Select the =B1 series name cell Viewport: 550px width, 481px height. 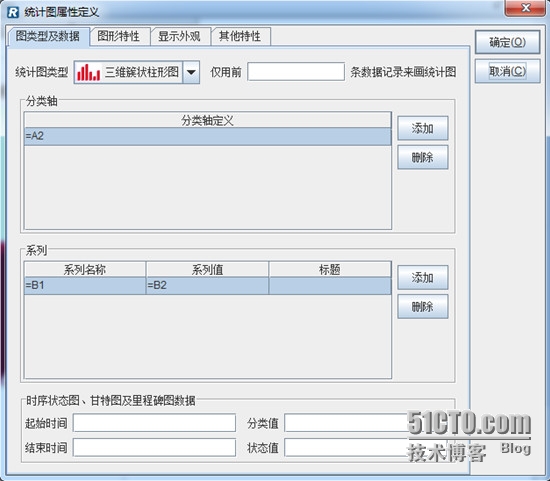coord(85,286)
